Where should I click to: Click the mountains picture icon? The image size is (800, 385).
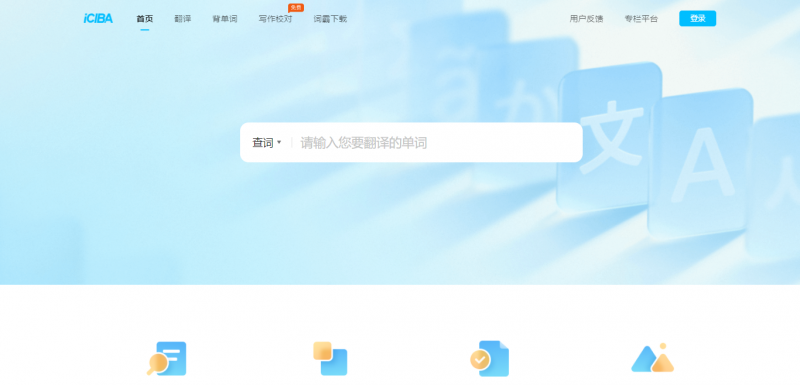click(653, 358)
